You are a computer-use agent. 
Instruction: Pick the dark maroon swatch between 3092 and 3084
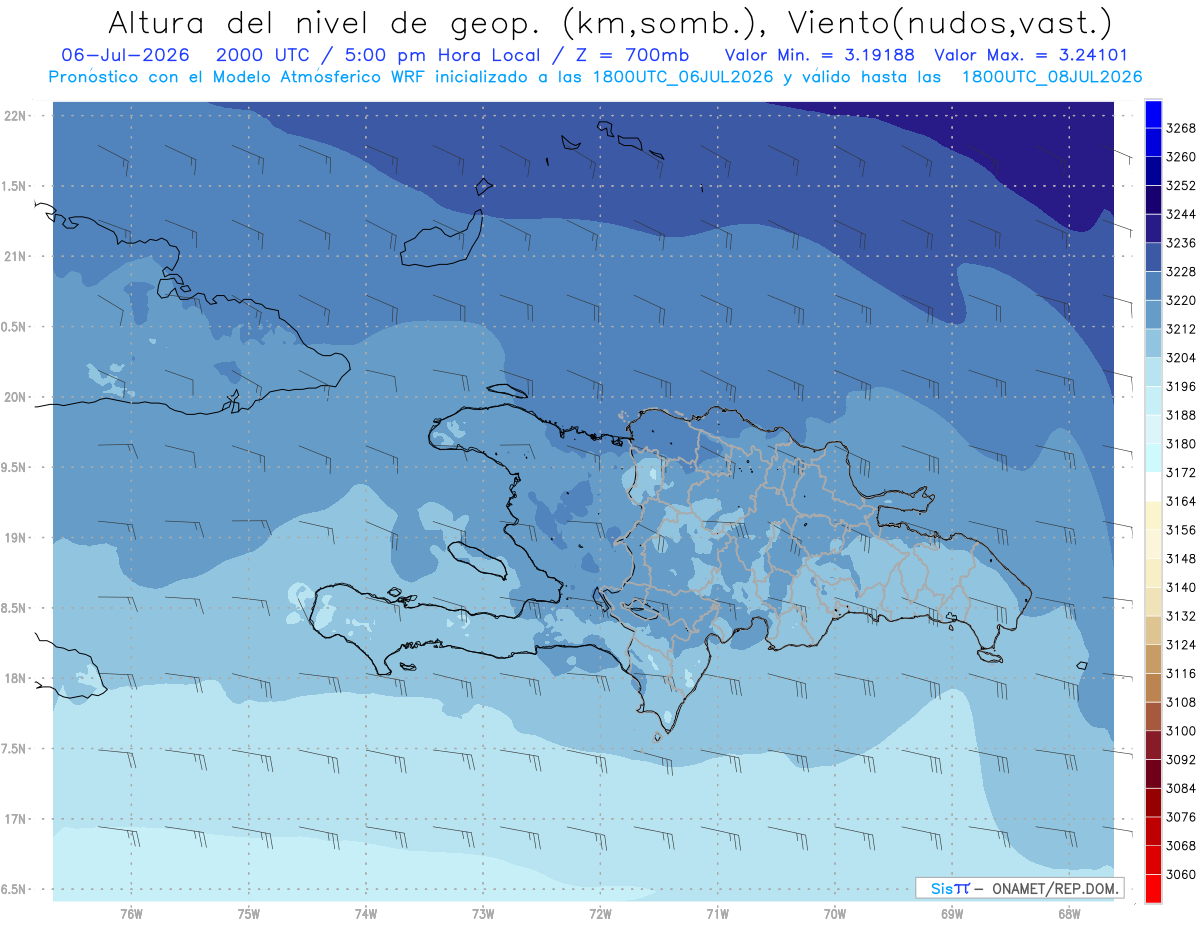click(1152, 773)
